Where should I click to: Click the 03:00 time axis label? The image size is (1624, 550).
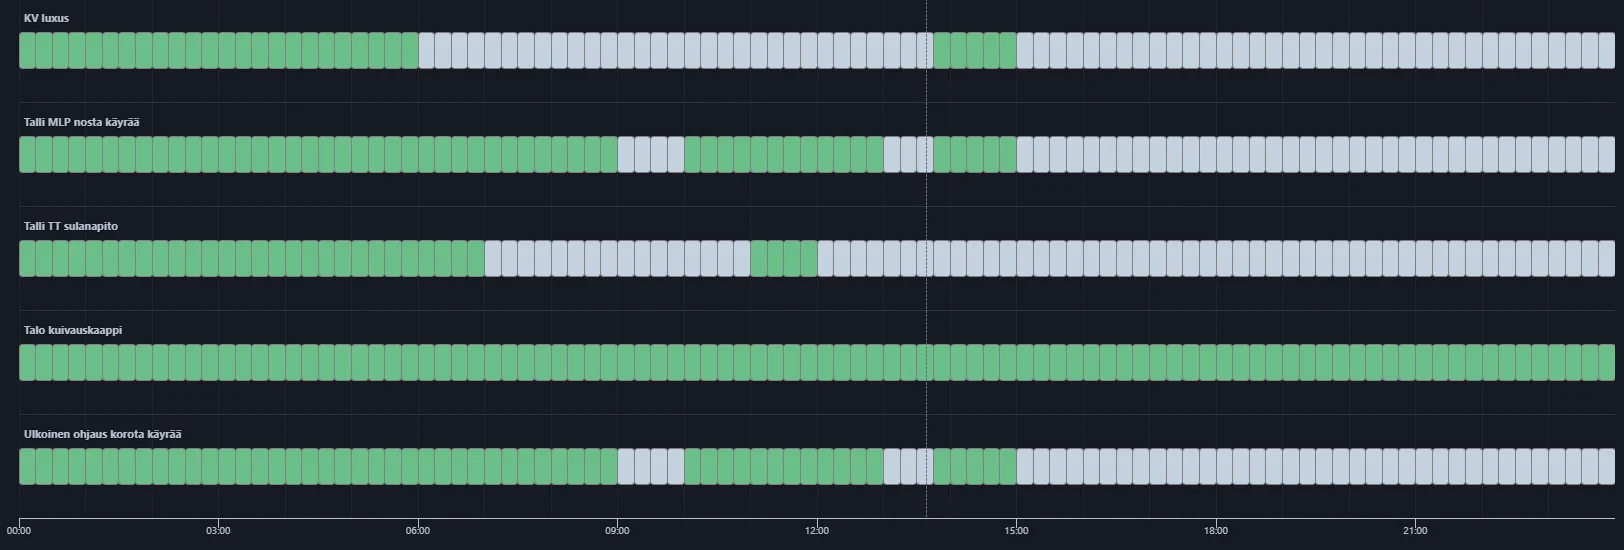tap(218, 530)
